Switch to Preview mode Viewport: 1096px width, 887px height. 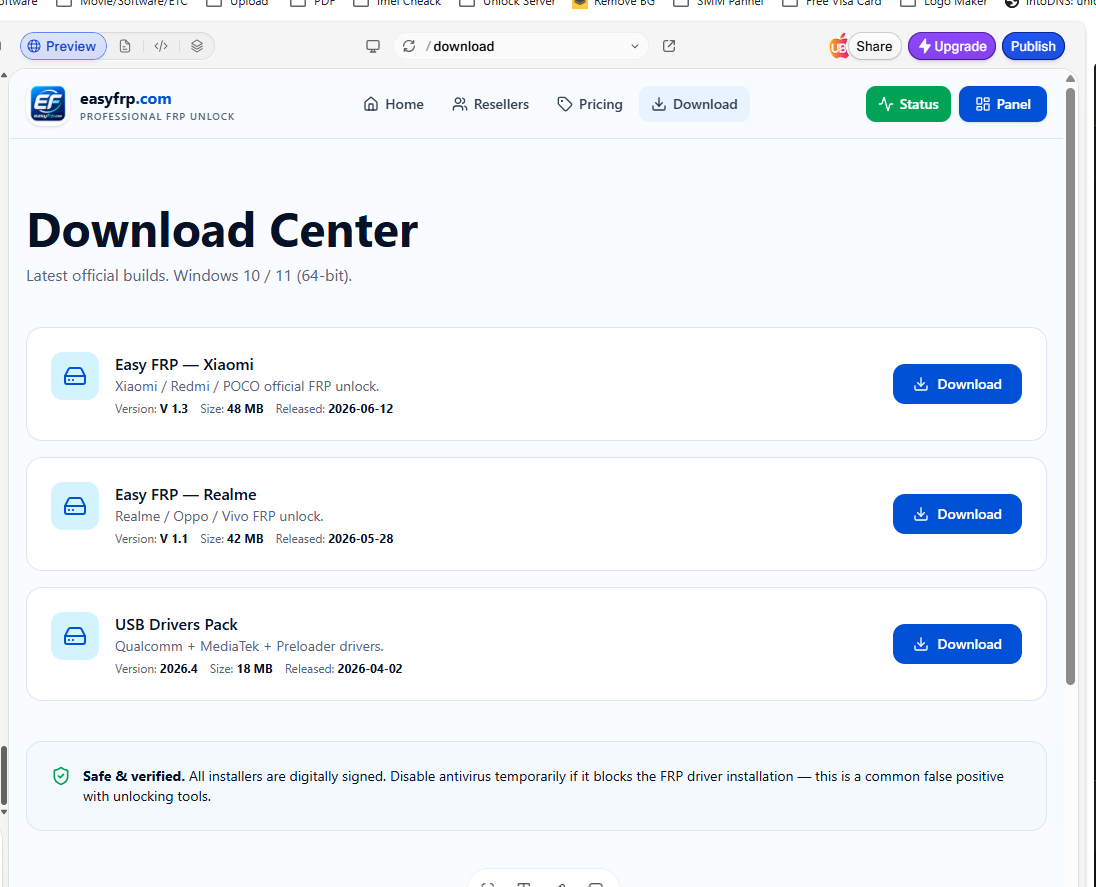pyautogui.click(x=63, y=46)
